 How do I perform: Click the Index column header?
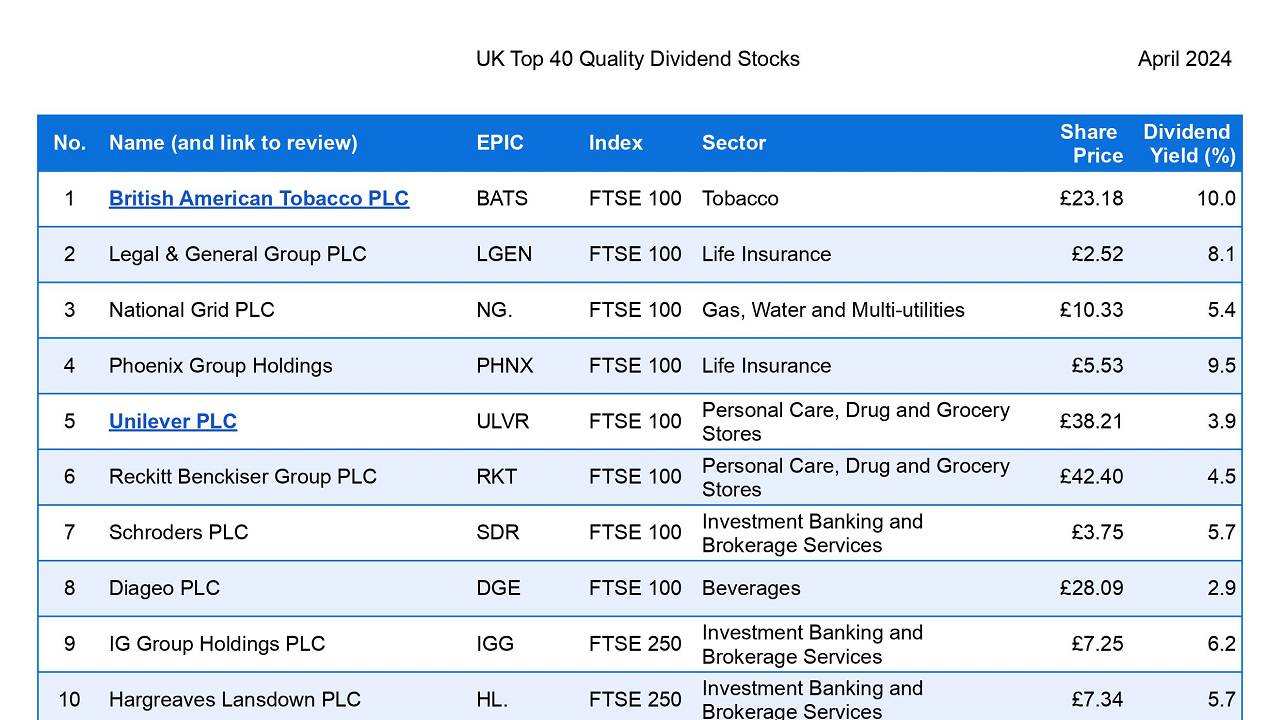point(616,143)
